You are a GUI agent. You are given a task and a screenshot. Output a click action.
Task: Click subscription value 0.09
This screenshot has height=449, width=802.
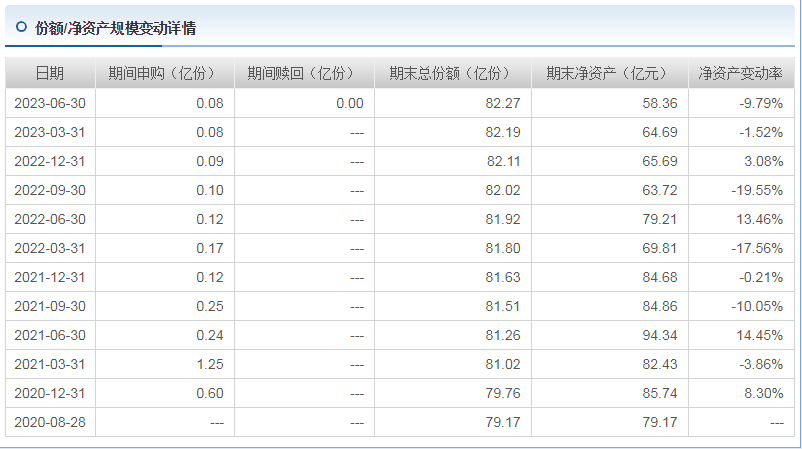point(210,162)
